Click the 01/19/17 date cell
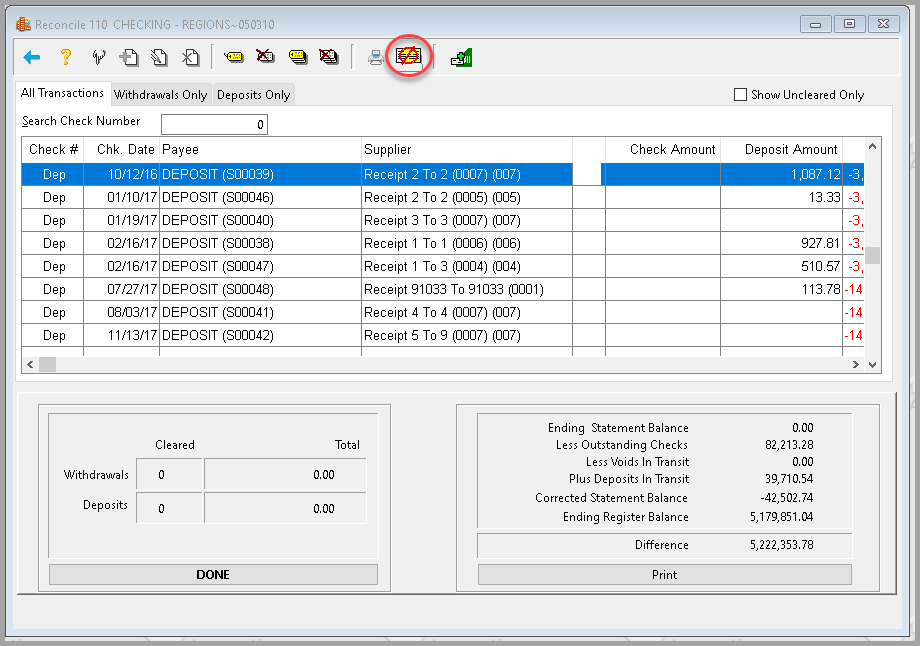This screenshot has width=920, height=646. [x=121, y=220]
